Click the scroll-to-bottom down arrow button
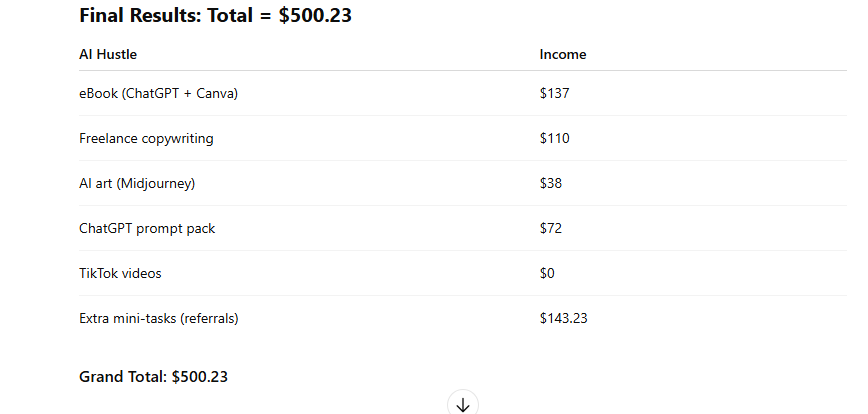 click(x=463, y=405)
